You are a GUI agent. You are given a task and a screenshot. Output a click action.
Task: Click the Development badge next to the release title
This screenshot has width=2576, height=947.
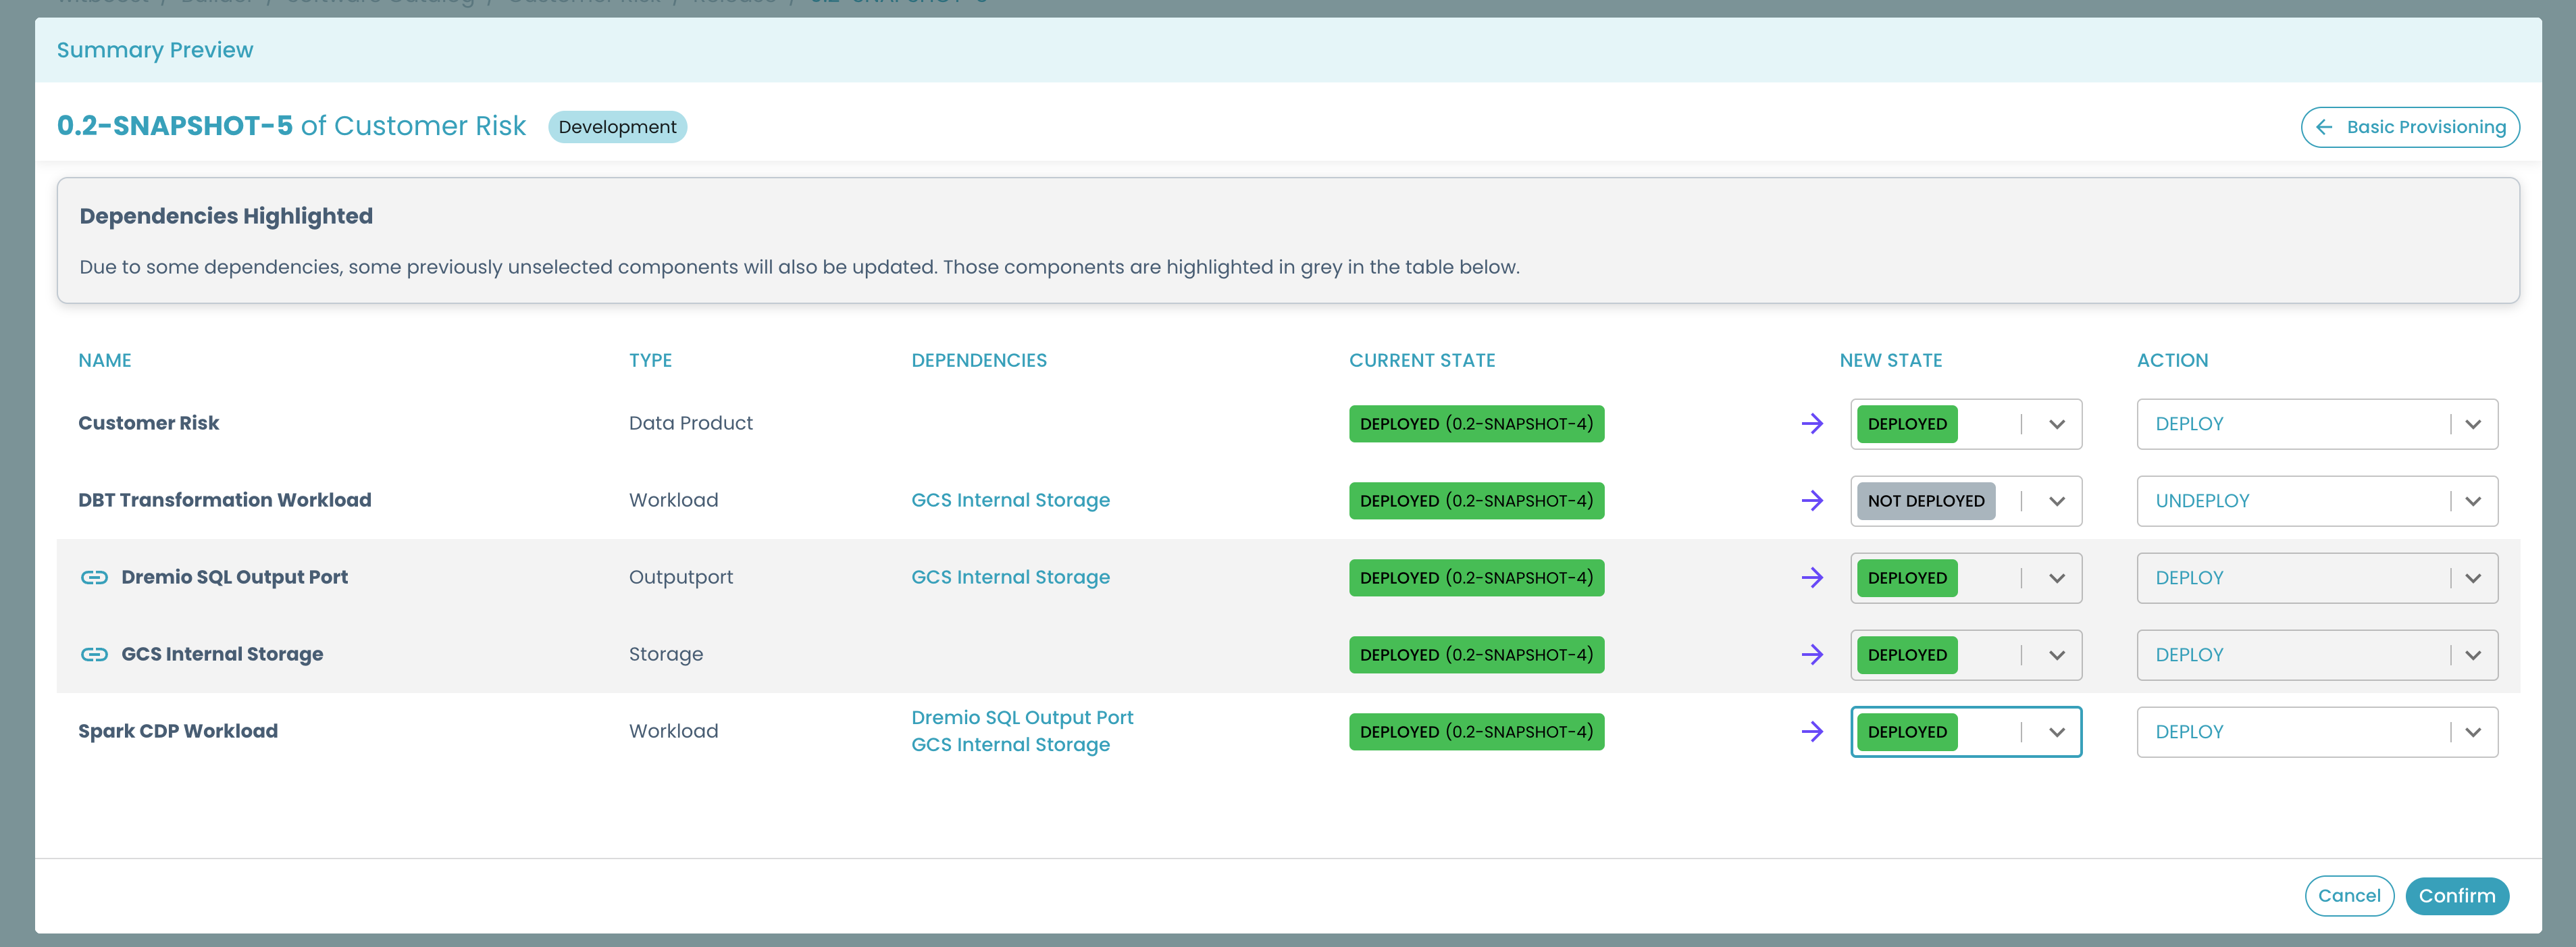617,127
